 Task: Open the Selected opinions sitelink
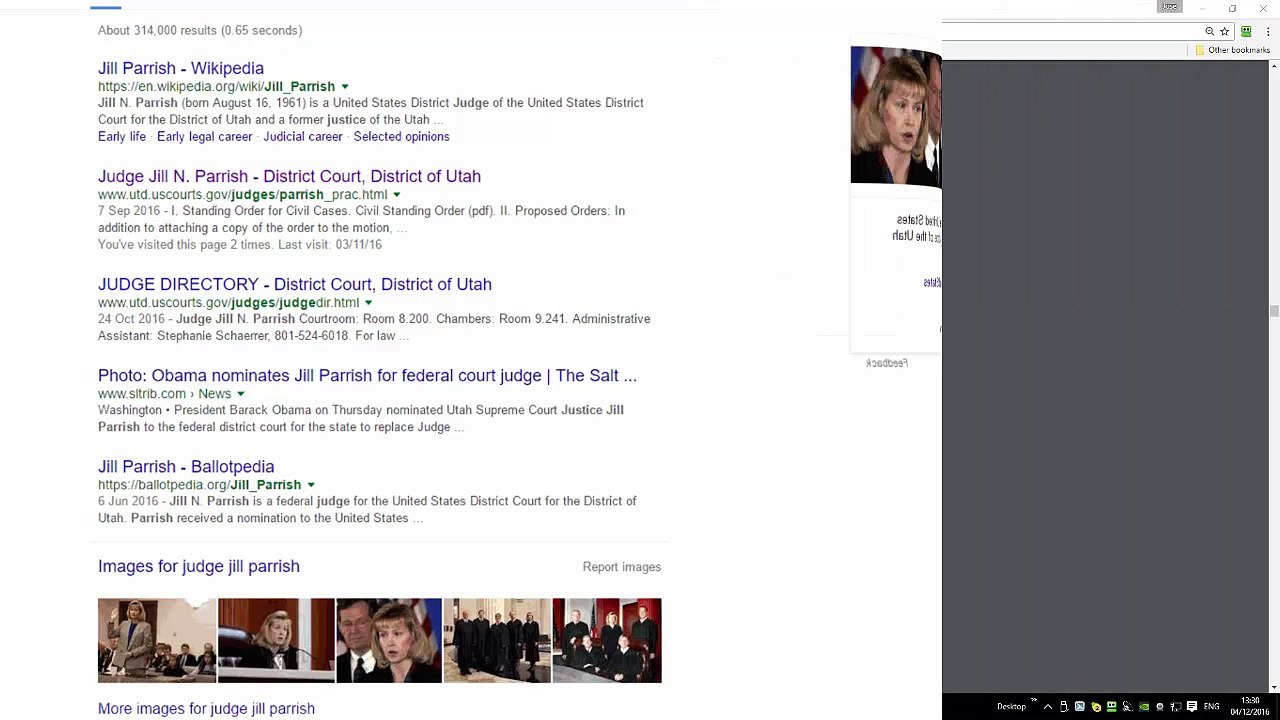(401, 136)
